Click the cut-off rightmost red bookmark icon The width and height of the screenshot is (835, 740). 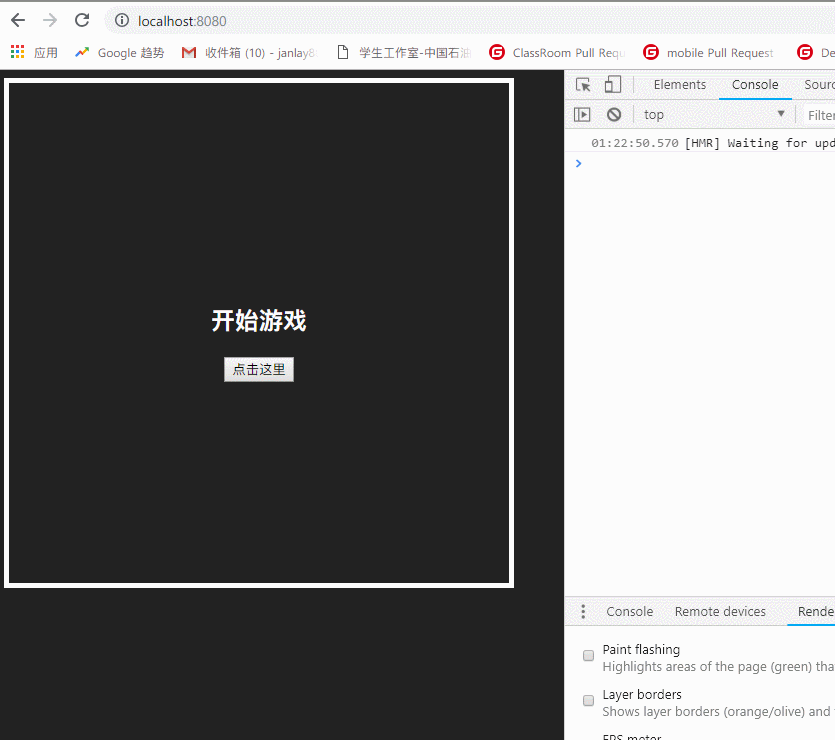point(805,52)
